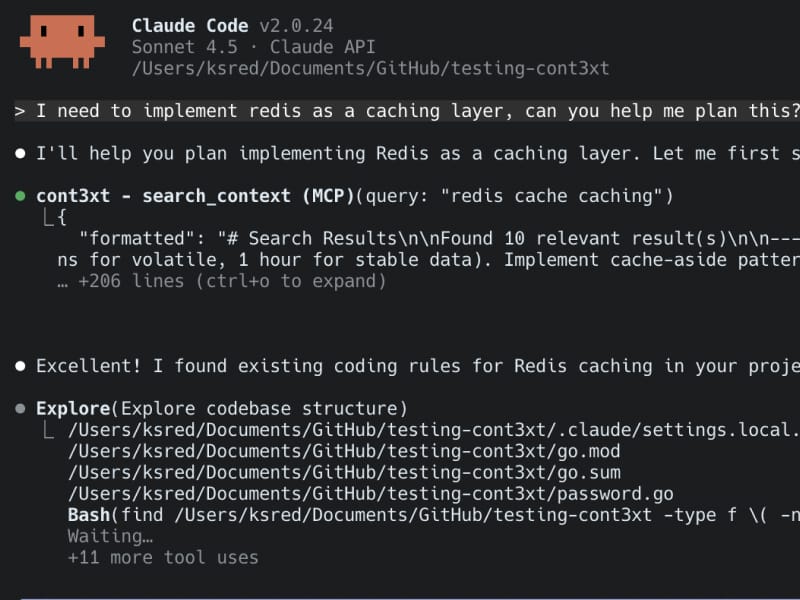Click the tree bracket before the JSON output
800x600 pixels.
pos(48,217)
